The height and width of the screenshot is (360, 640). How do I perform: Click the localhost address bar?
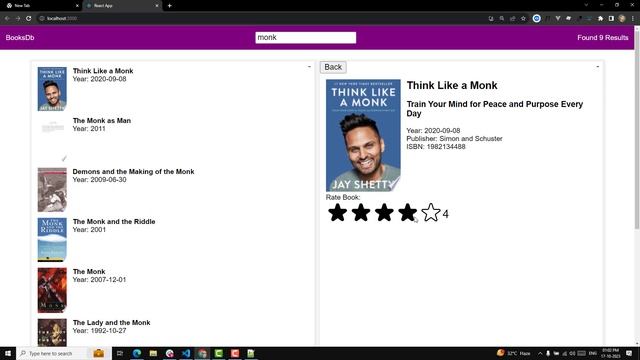click(x=261, y=18)
